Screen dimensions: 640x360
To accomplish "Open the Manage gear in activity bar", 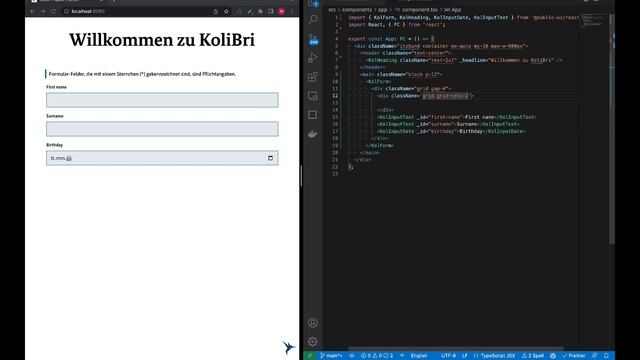I will (x=313, y=342).
